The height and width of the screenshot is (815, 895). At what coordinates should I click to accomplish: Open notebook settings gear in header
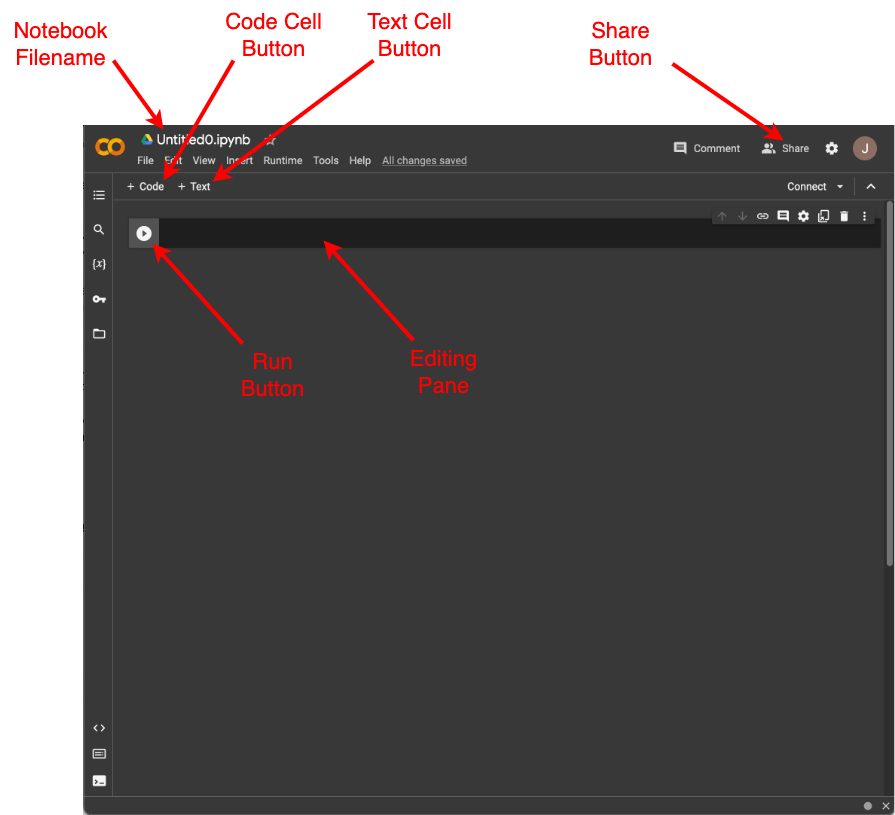tap(832, 148)
